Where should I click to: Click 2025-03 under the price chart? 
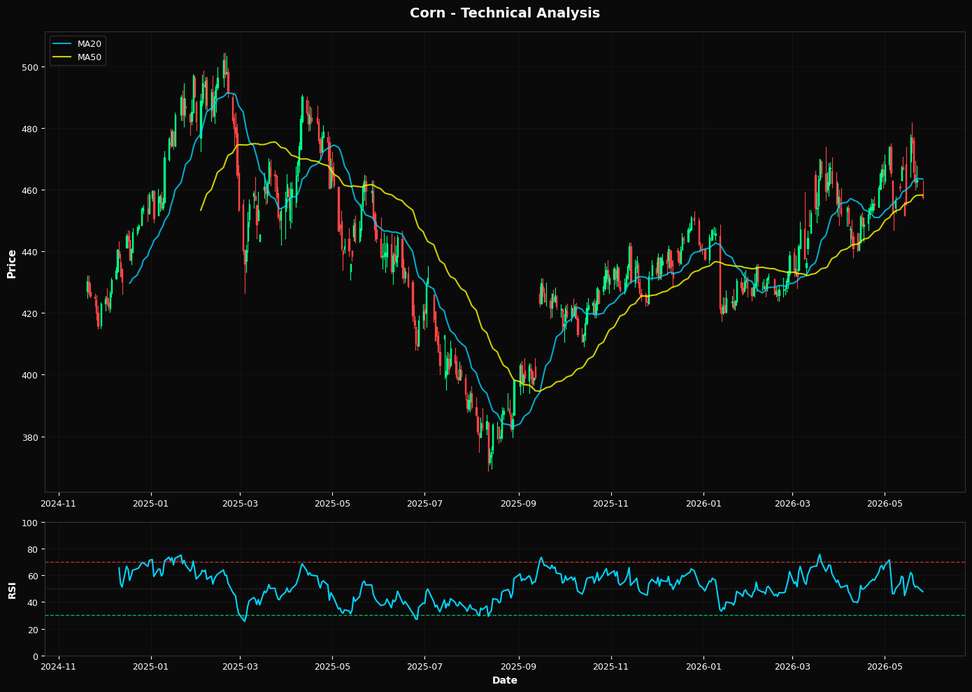click(x=241, y=503)
